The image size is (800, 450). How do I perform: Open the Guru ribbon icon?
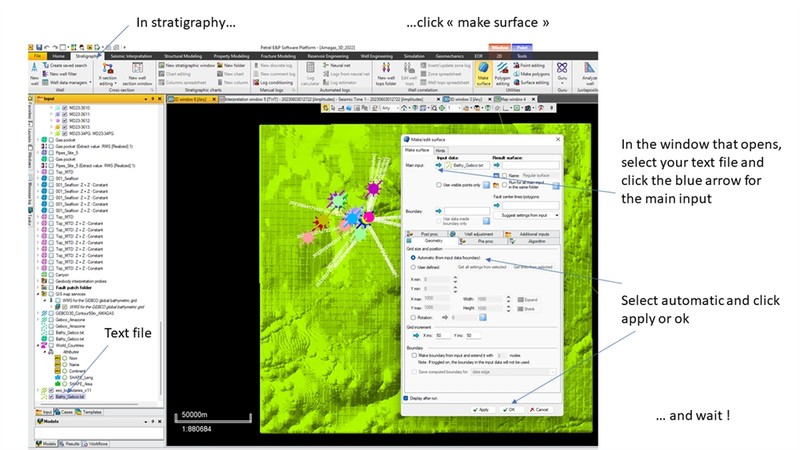[562, 71]
